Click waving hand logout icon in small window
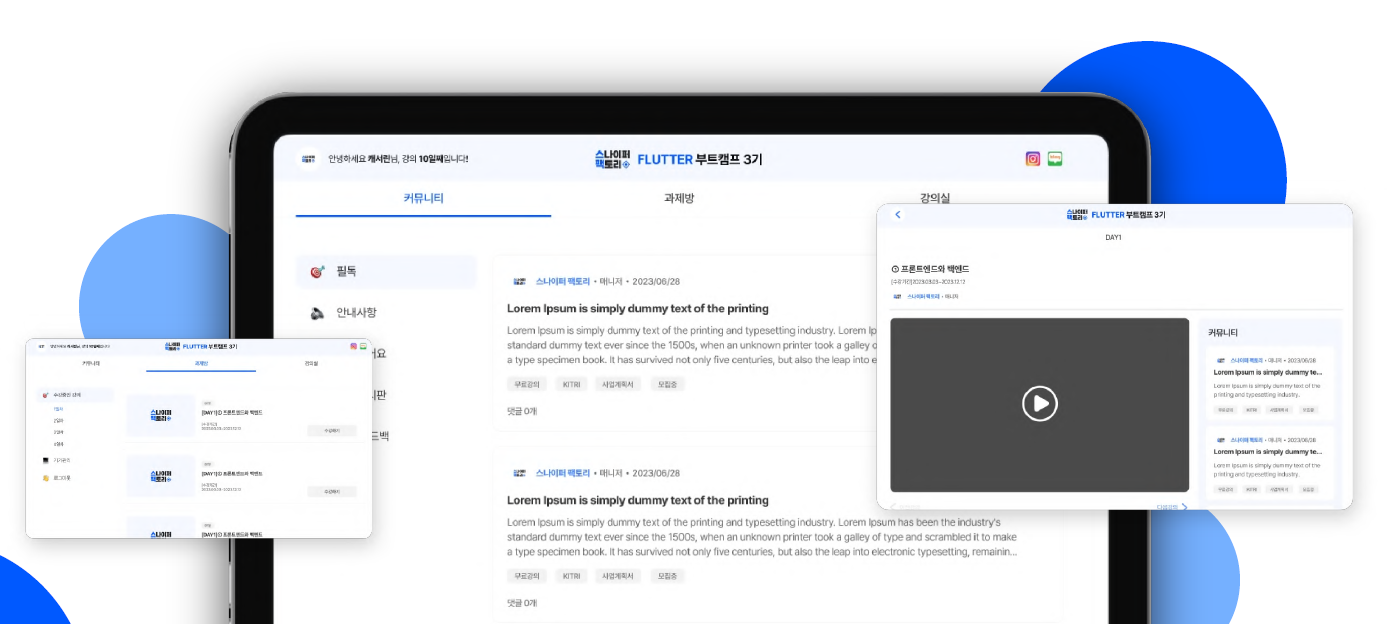The width and height of the screenshot is (1395, 624). pos(45,478)
